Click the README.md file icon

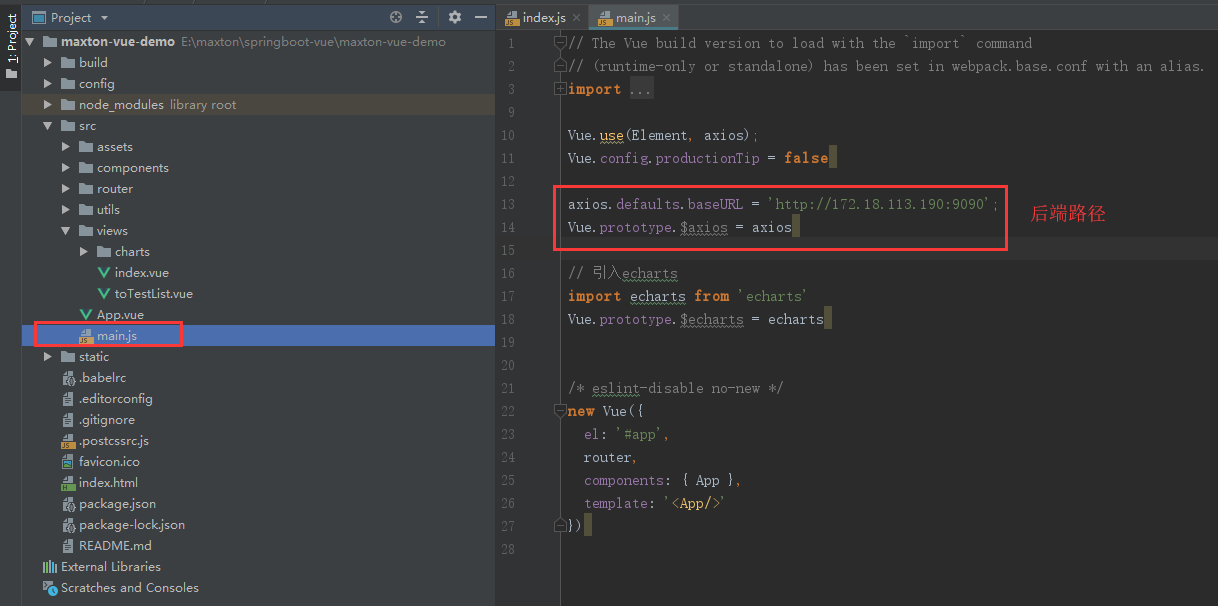69,546
